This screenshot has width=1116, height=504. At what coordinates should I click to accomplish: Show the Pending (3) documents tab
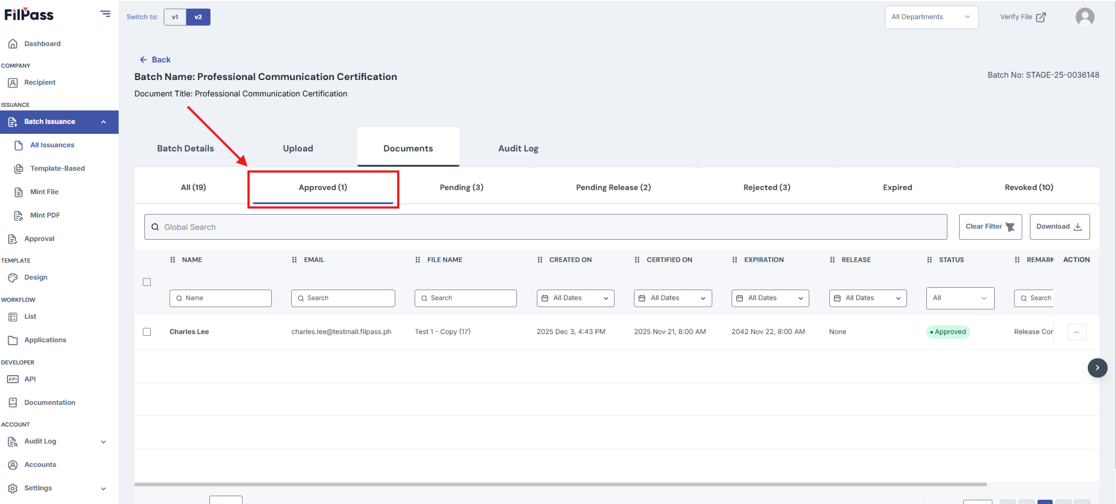click(461, 188)
